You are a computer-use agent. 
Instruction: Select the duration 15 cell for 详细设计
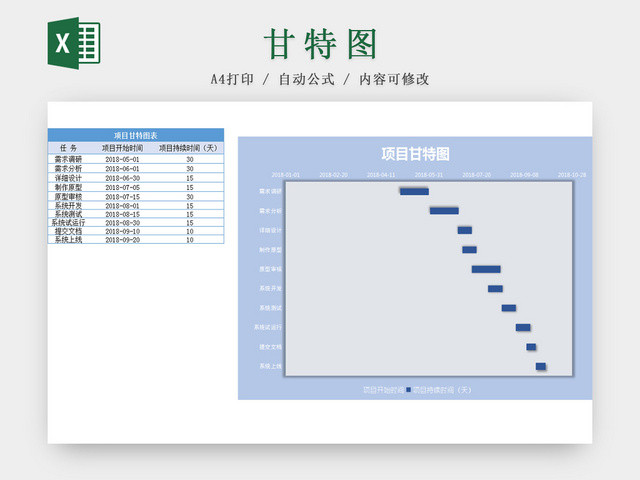tap(190, 178)
